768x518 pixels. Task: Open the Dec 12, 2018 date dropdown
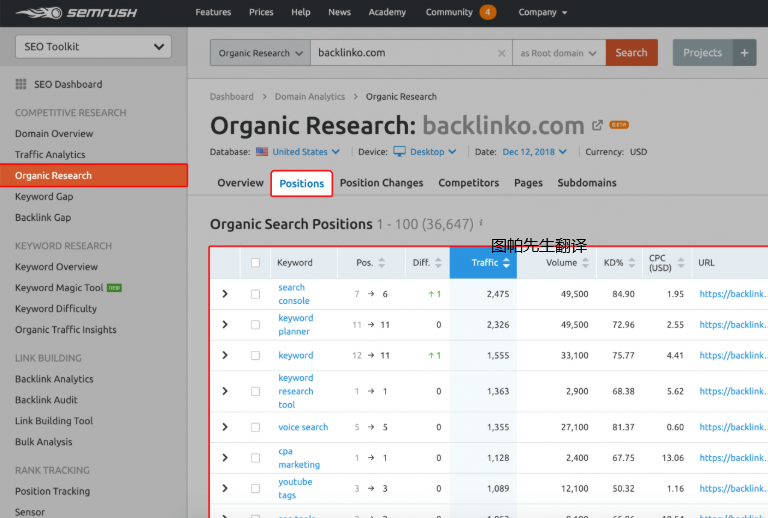pos(534,152)
